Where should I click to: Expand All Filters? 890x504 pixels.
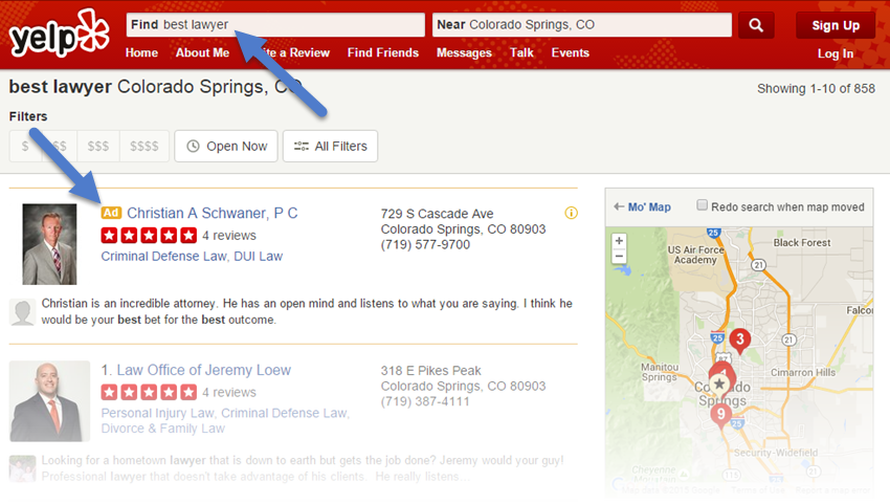point(330,146)
